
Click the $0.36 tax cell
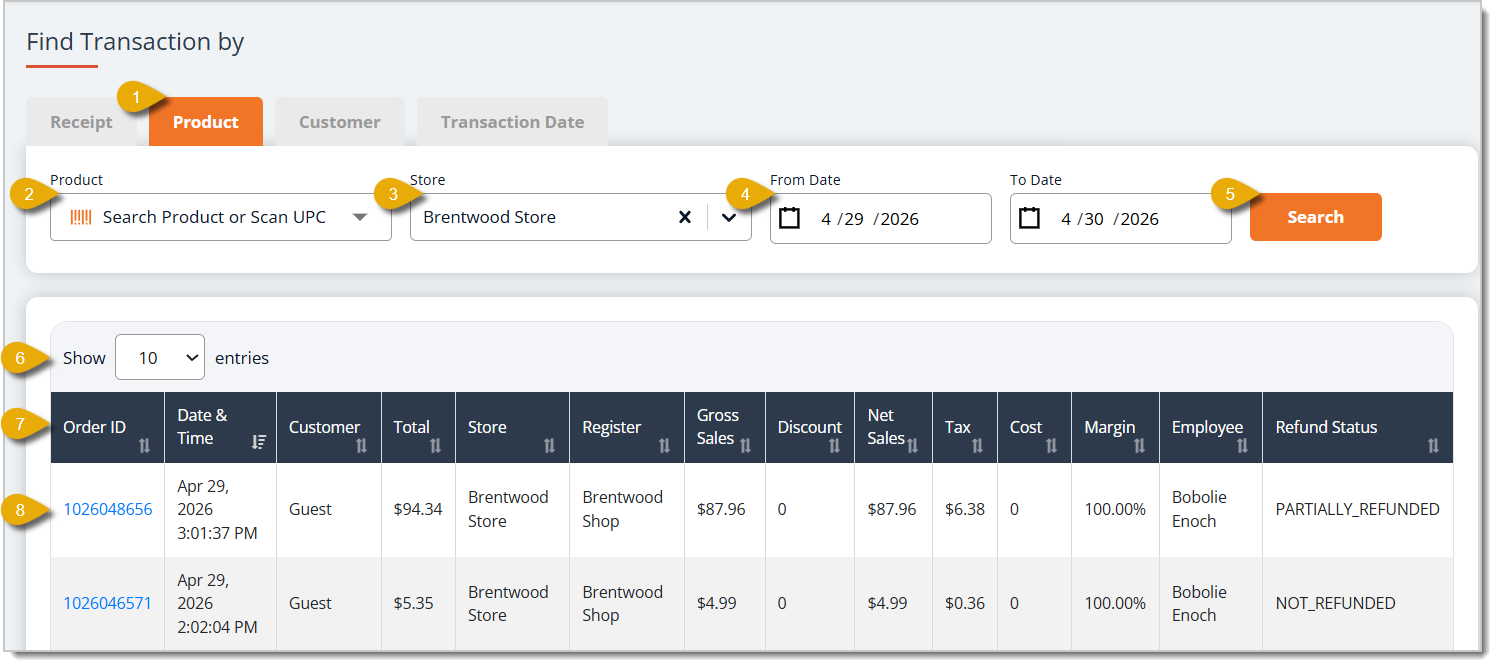click(965, 603)
